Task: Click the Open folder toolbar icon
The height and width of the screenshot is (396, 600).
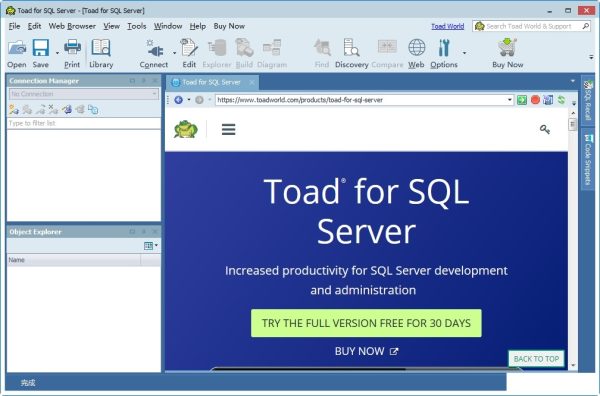Action: (17, 49)
